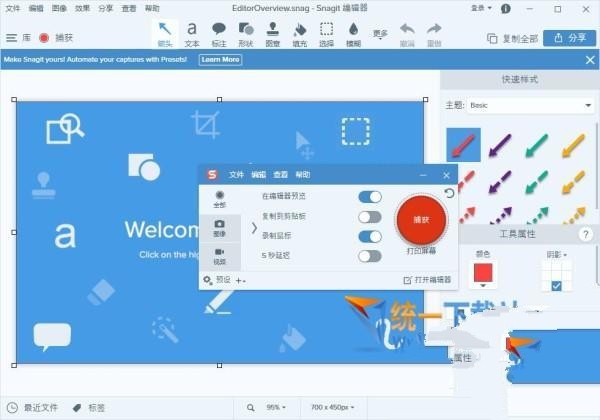Choose the solid green arrow quick style

537,145
